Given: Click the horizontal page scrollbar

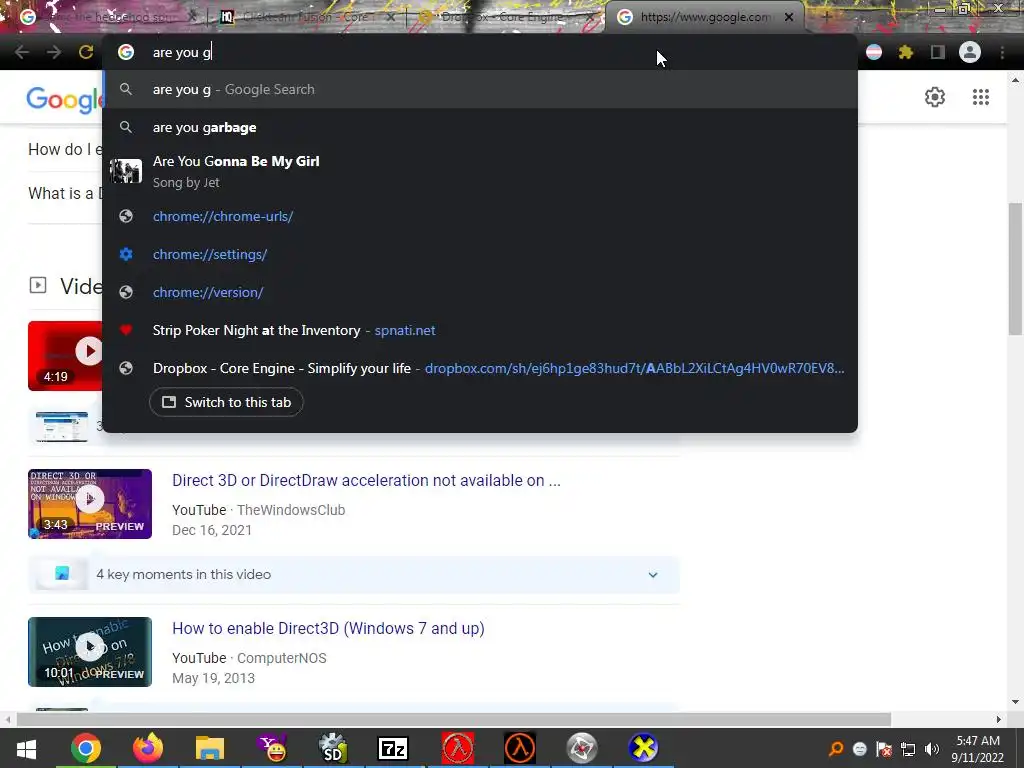Looking at the screenshot, I should 454,719.
